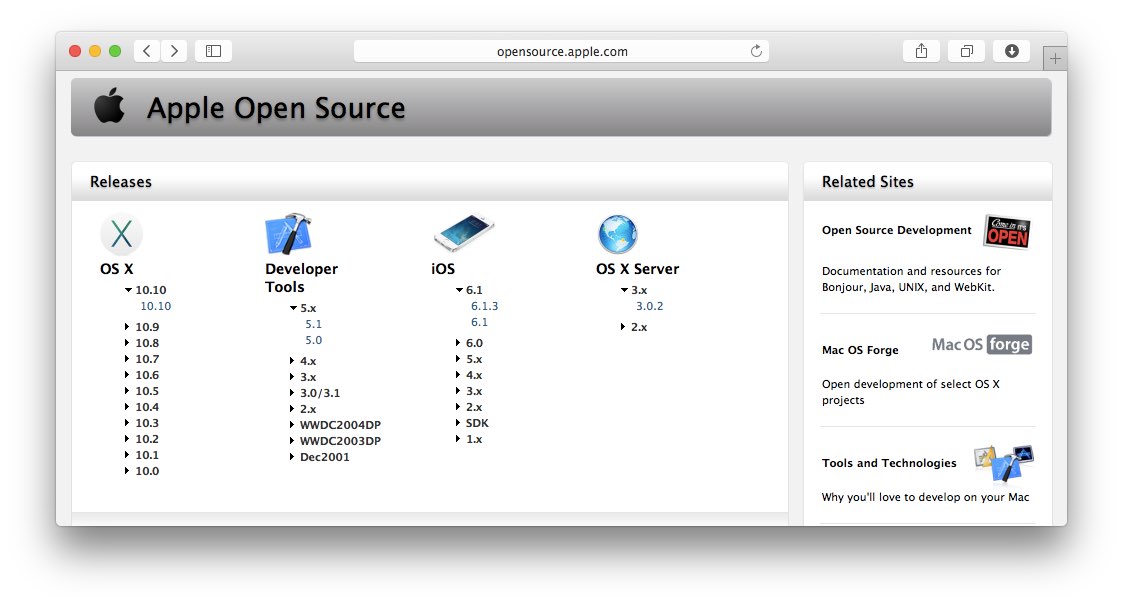Click the OS X release icon
The width and height of the screenshot is (1123, 606).
(121, 234)
